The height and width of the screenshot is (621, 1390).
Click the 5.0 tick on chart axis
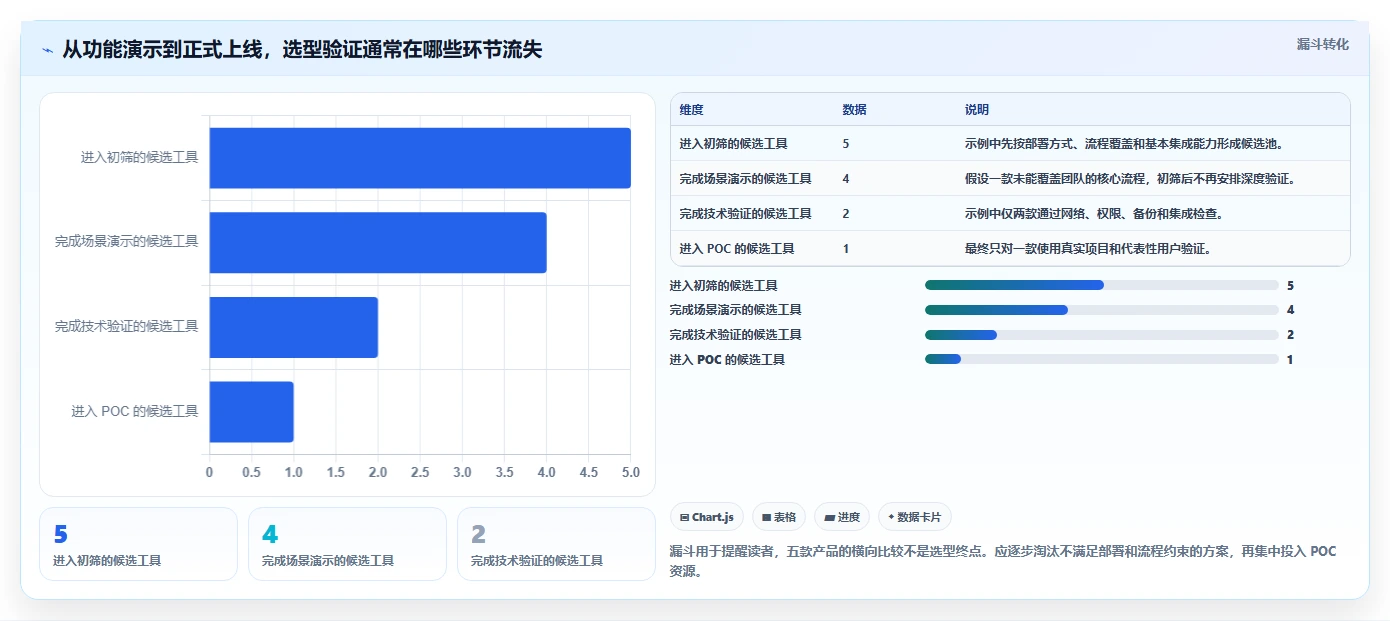click(x=630, y=472)
